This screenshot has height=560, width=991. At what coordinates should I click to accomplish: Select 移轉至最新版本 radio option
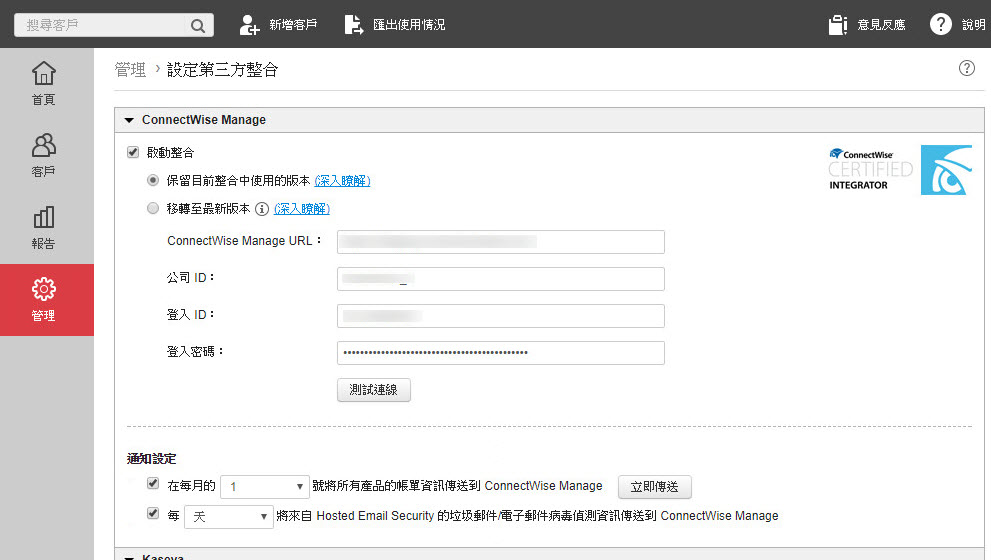tap(153, 209)
